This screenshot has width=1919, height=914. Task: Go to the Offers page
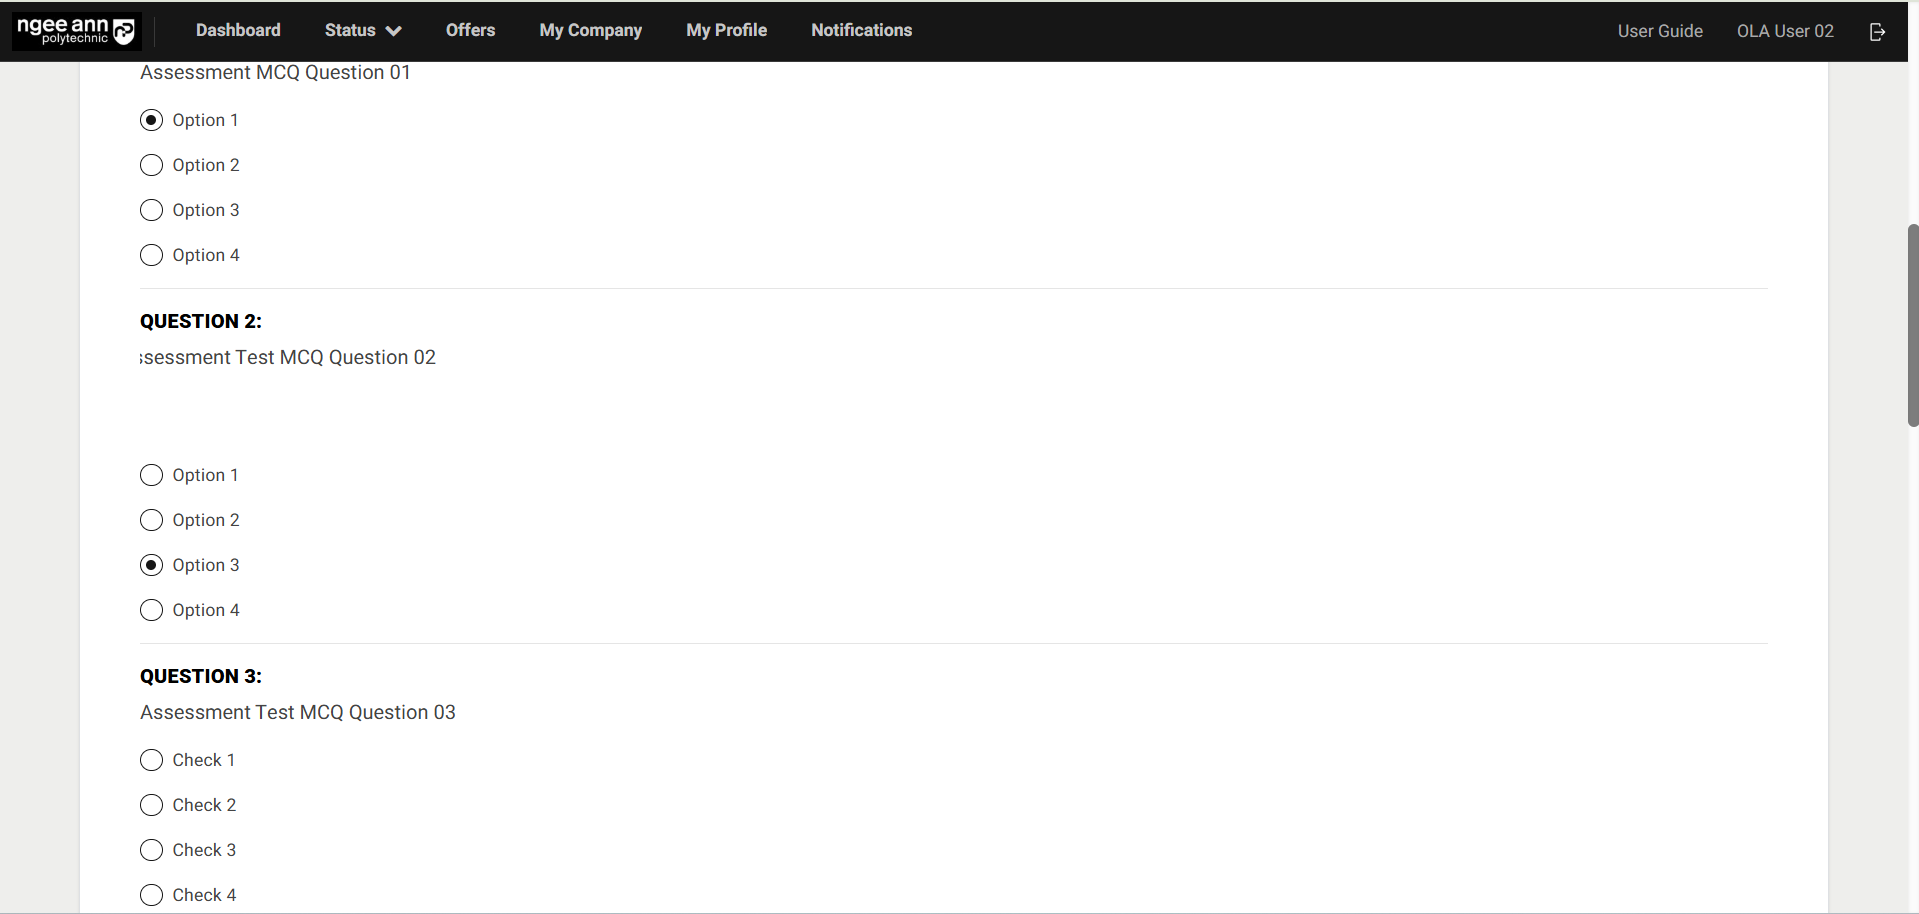coord(470,31)
